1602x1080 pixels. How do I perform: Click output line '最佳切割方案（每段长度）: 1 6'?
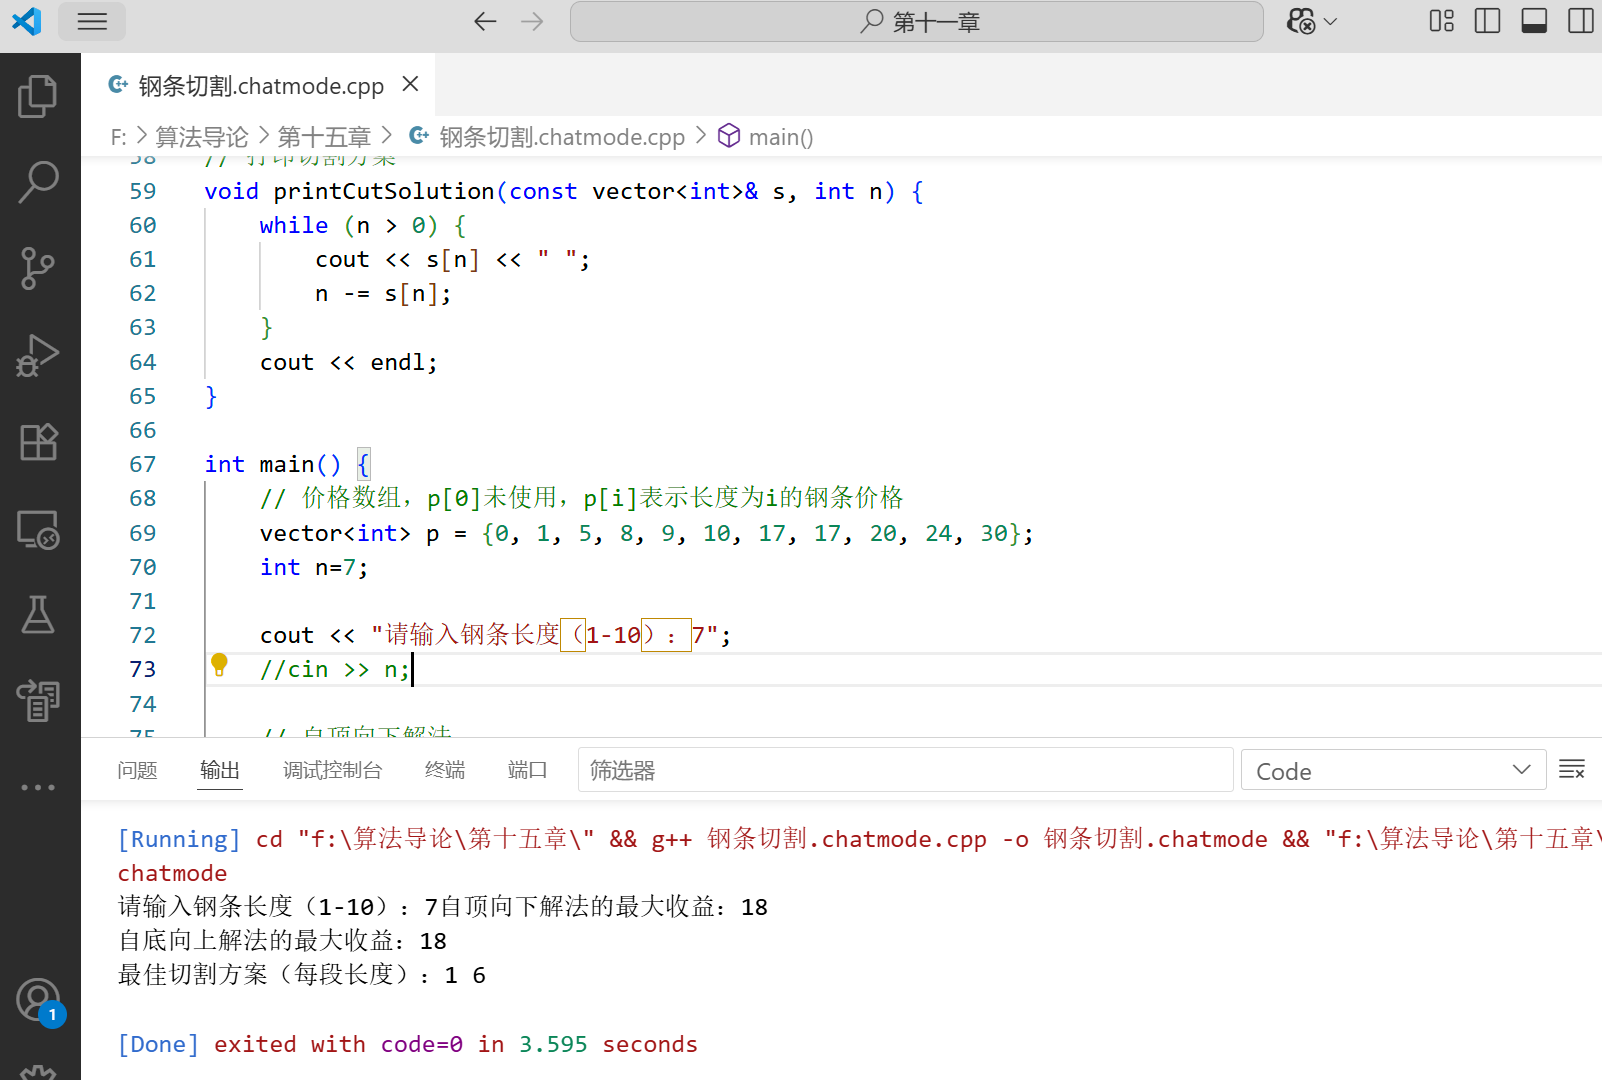(301, 975)
